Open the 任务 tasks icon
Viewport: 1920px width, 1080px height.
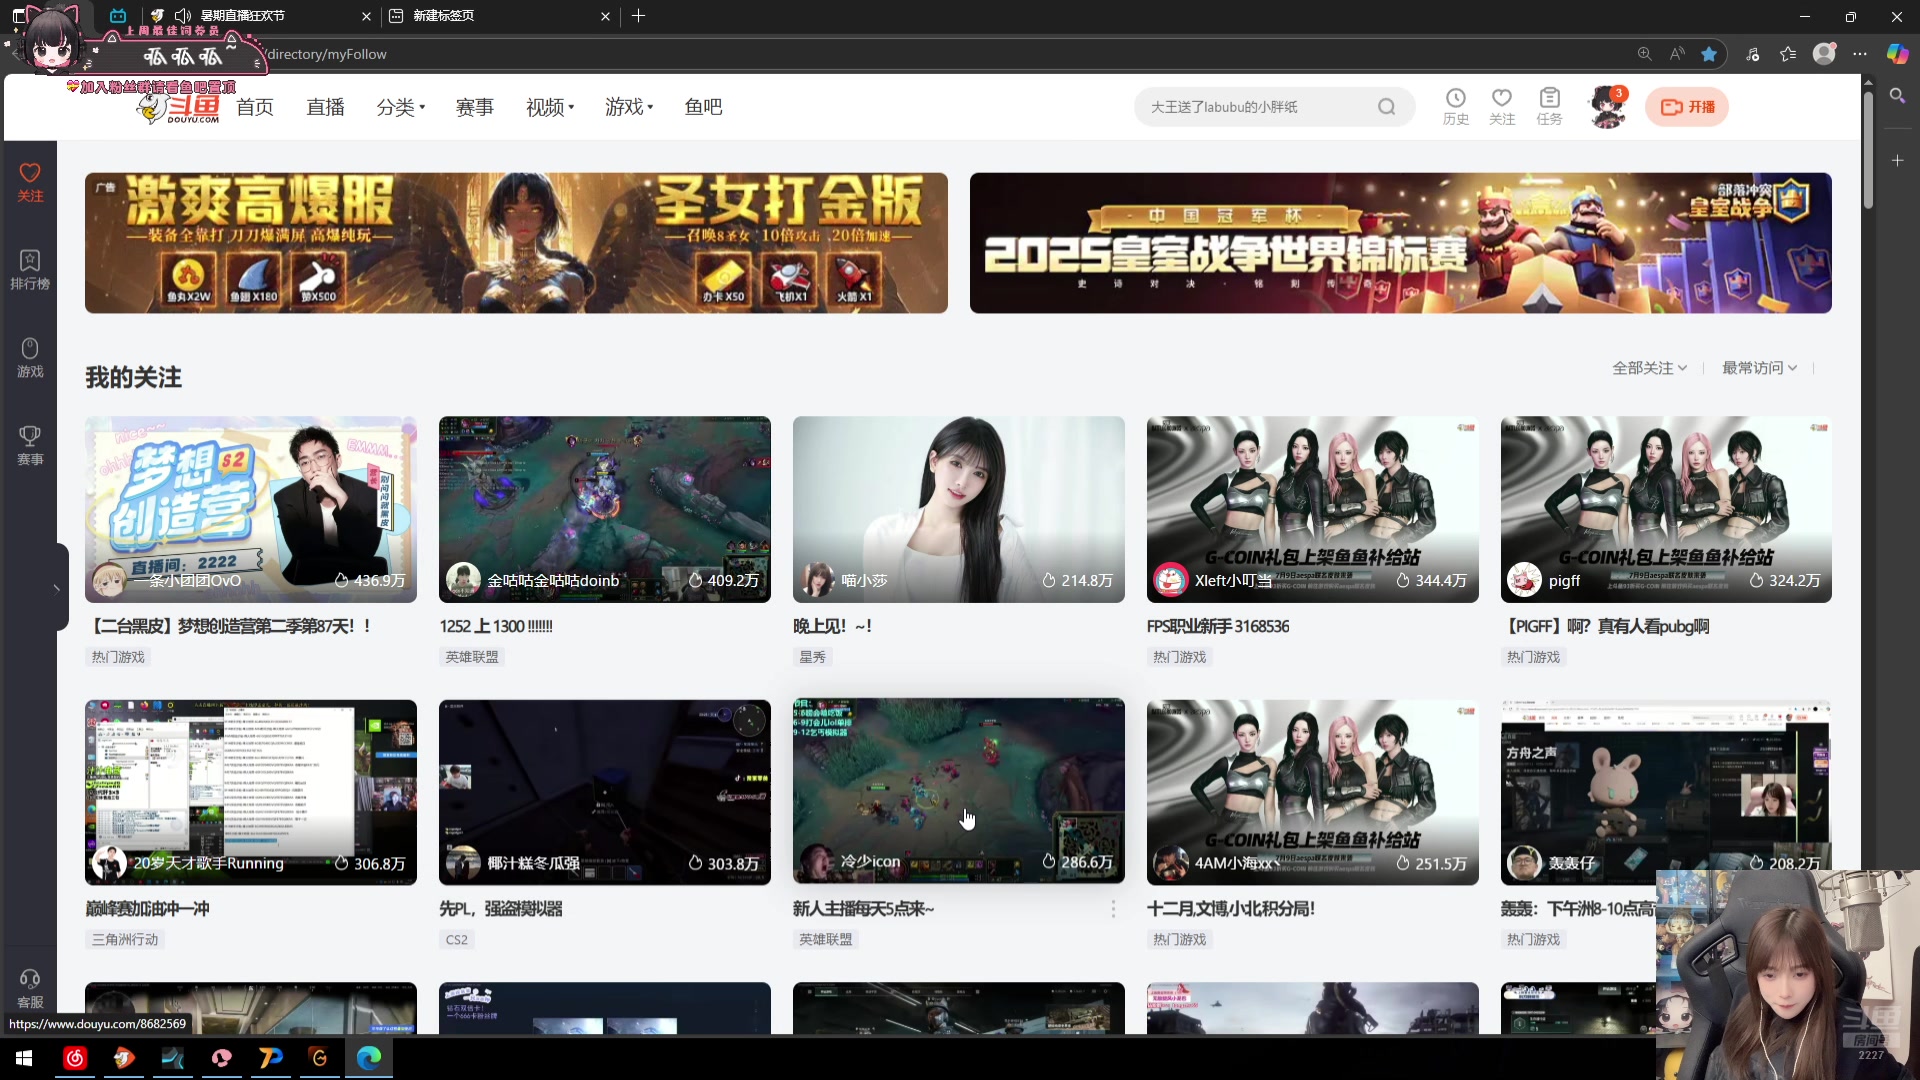click(x=1549, y=106)
